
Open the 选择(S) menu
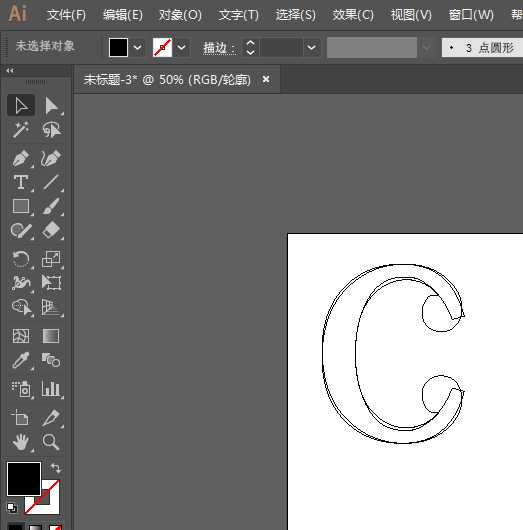click(295, 15)
